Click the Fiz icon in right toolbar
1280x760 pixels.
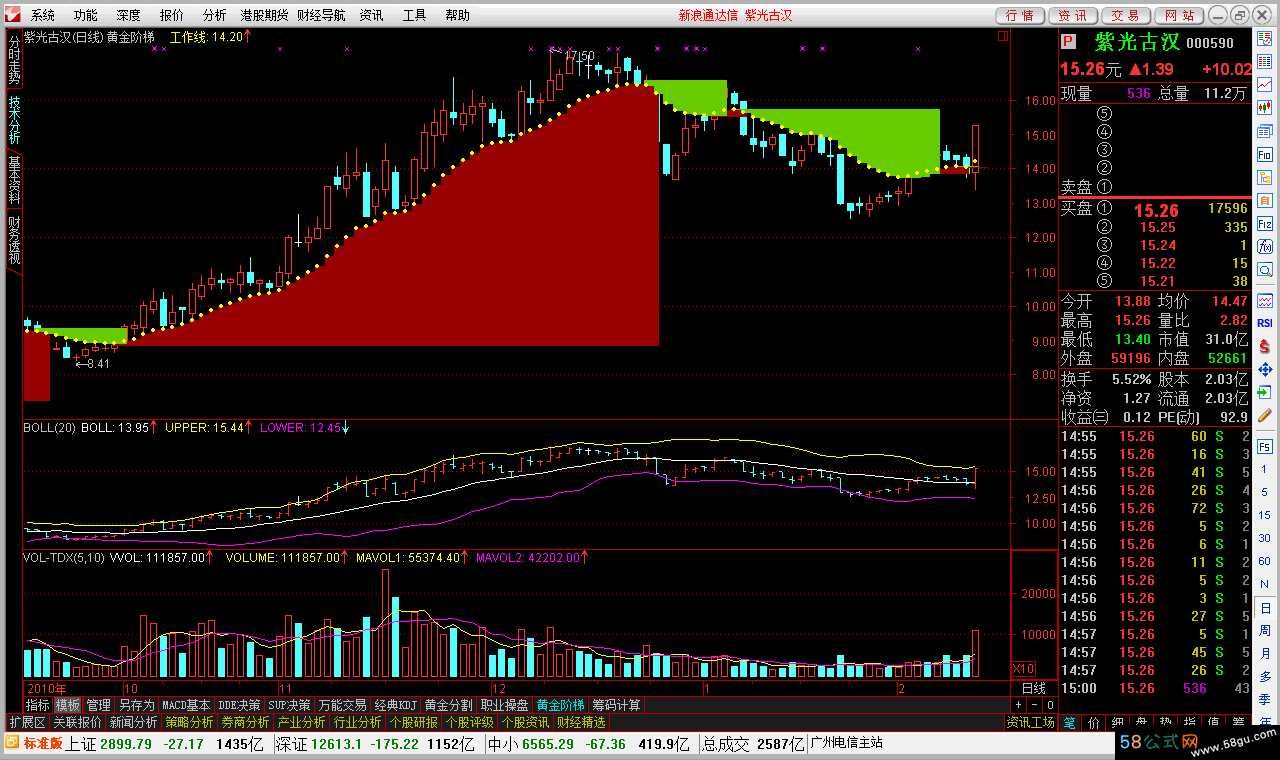click(1265, 225)
